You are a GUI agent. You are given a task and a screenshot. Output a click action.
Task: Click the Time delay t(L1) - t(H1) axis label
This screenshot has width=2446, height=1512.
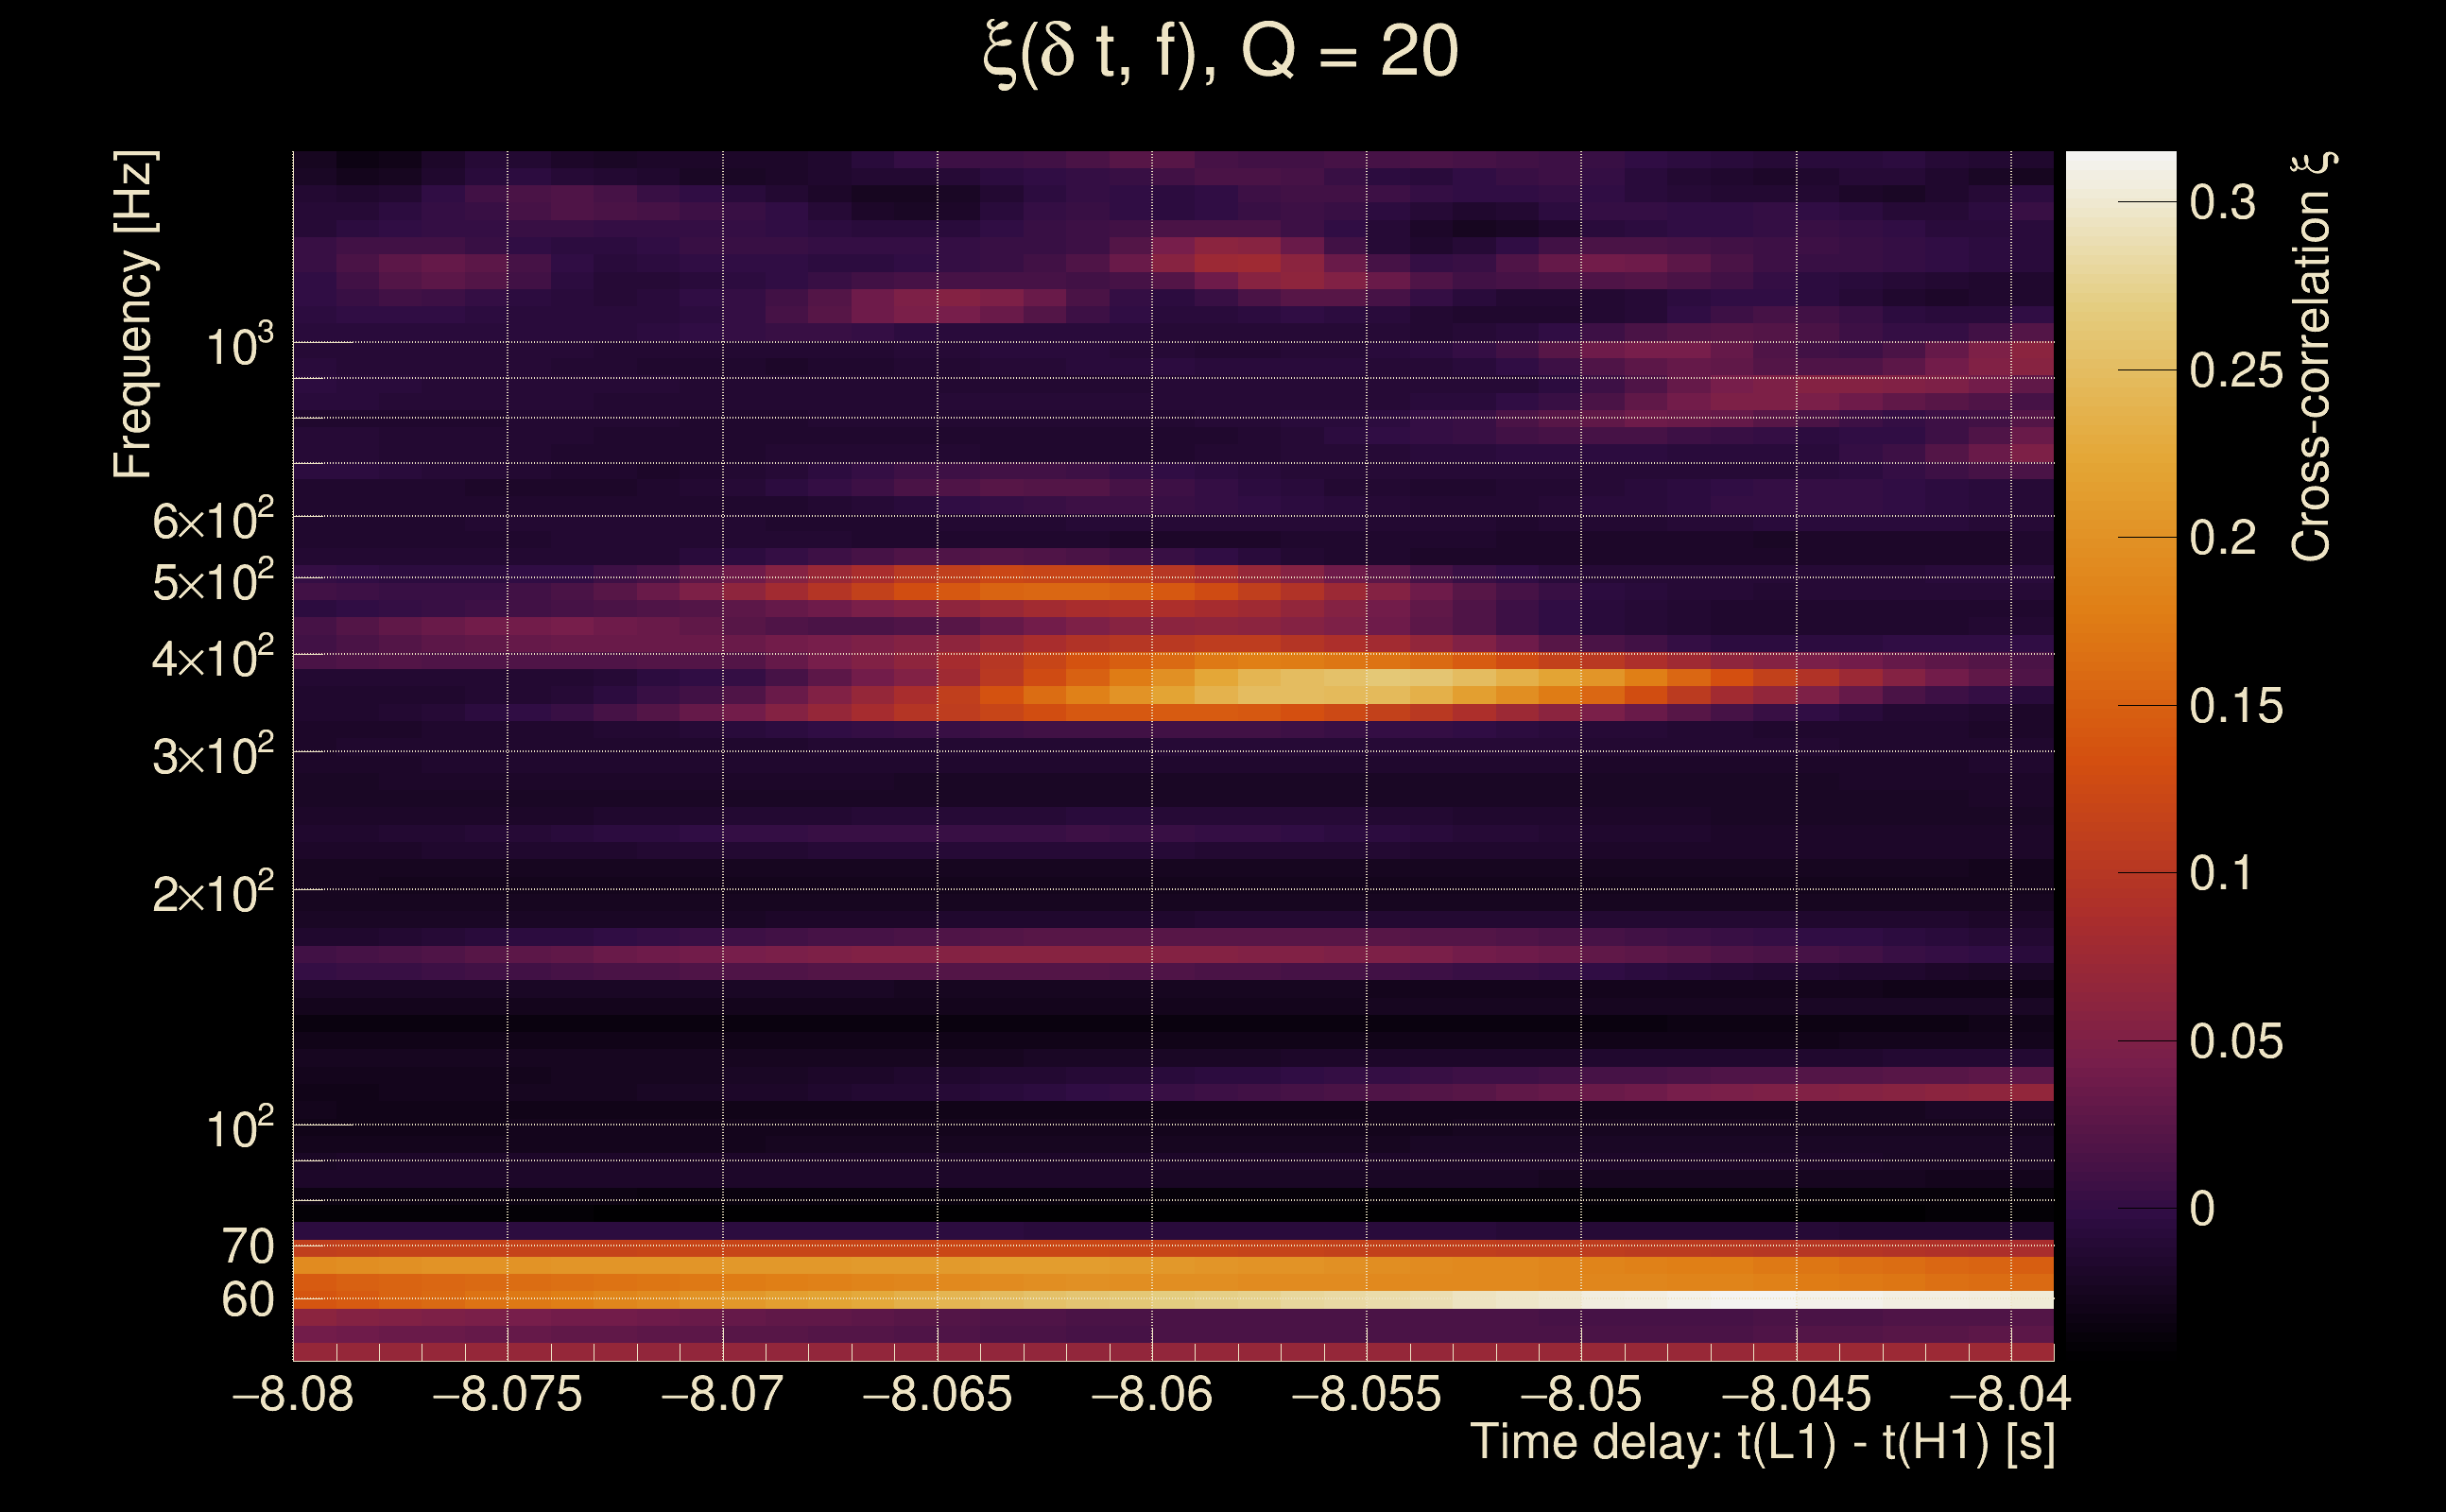click(x=1762, y=1442)
